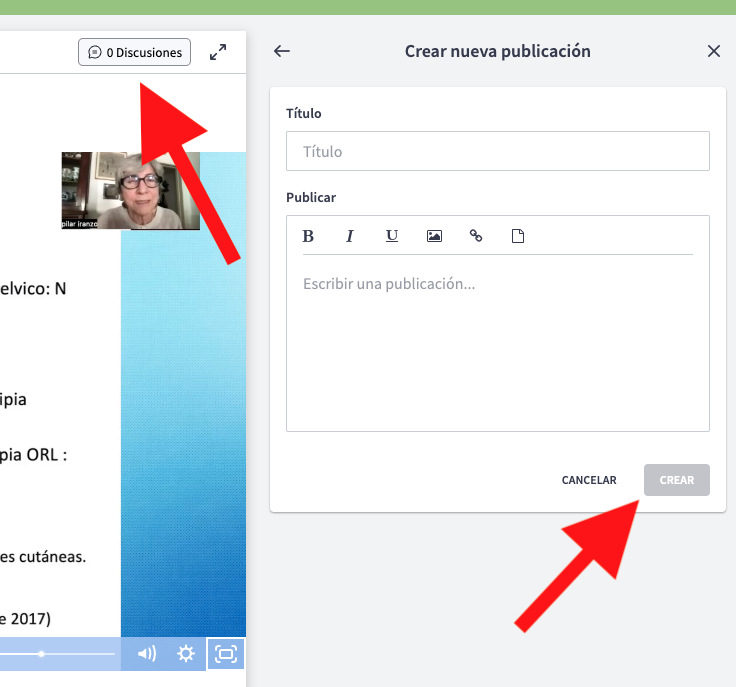Toggle italic formatting in the editor
Screen dimensions: 736x687
[x=350, y=236]
